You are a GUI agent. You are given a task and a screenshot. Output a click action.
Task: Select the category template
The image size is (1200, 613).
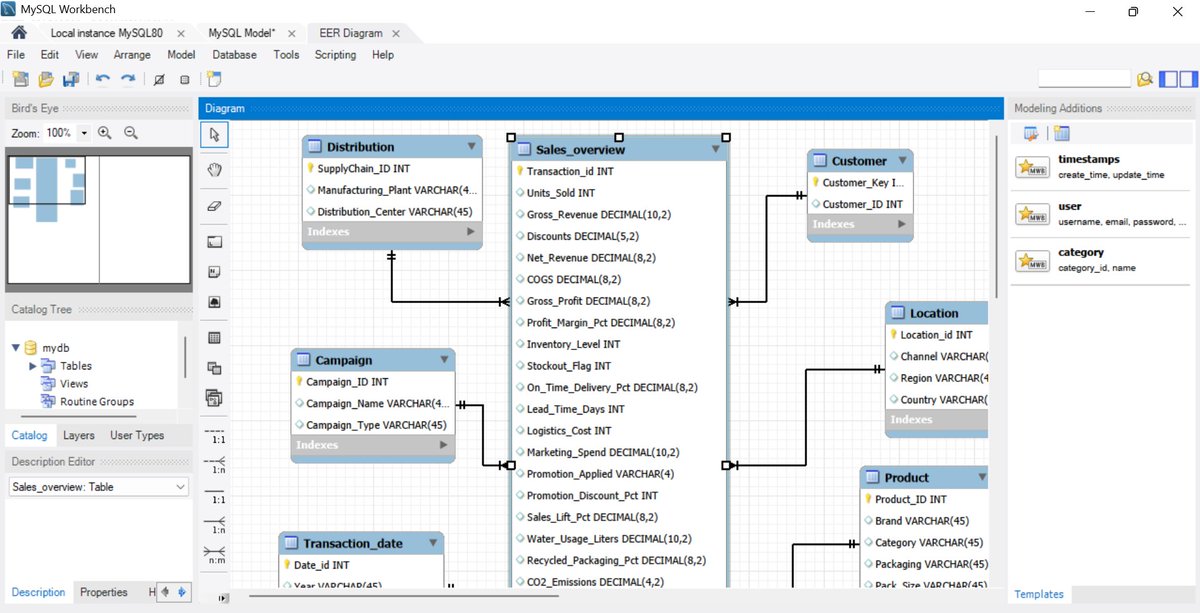(1102, 260)
